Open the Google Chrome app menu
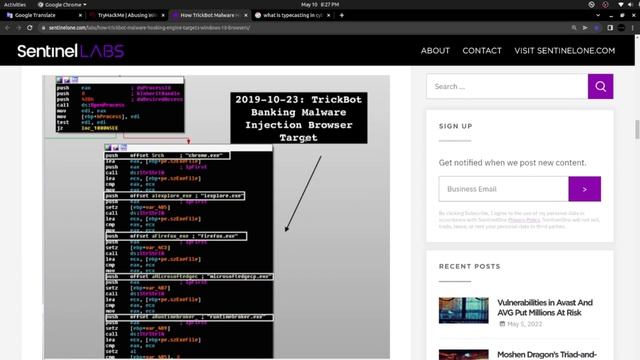The height and width of the screenshot is (360, 640). [62, 4]
